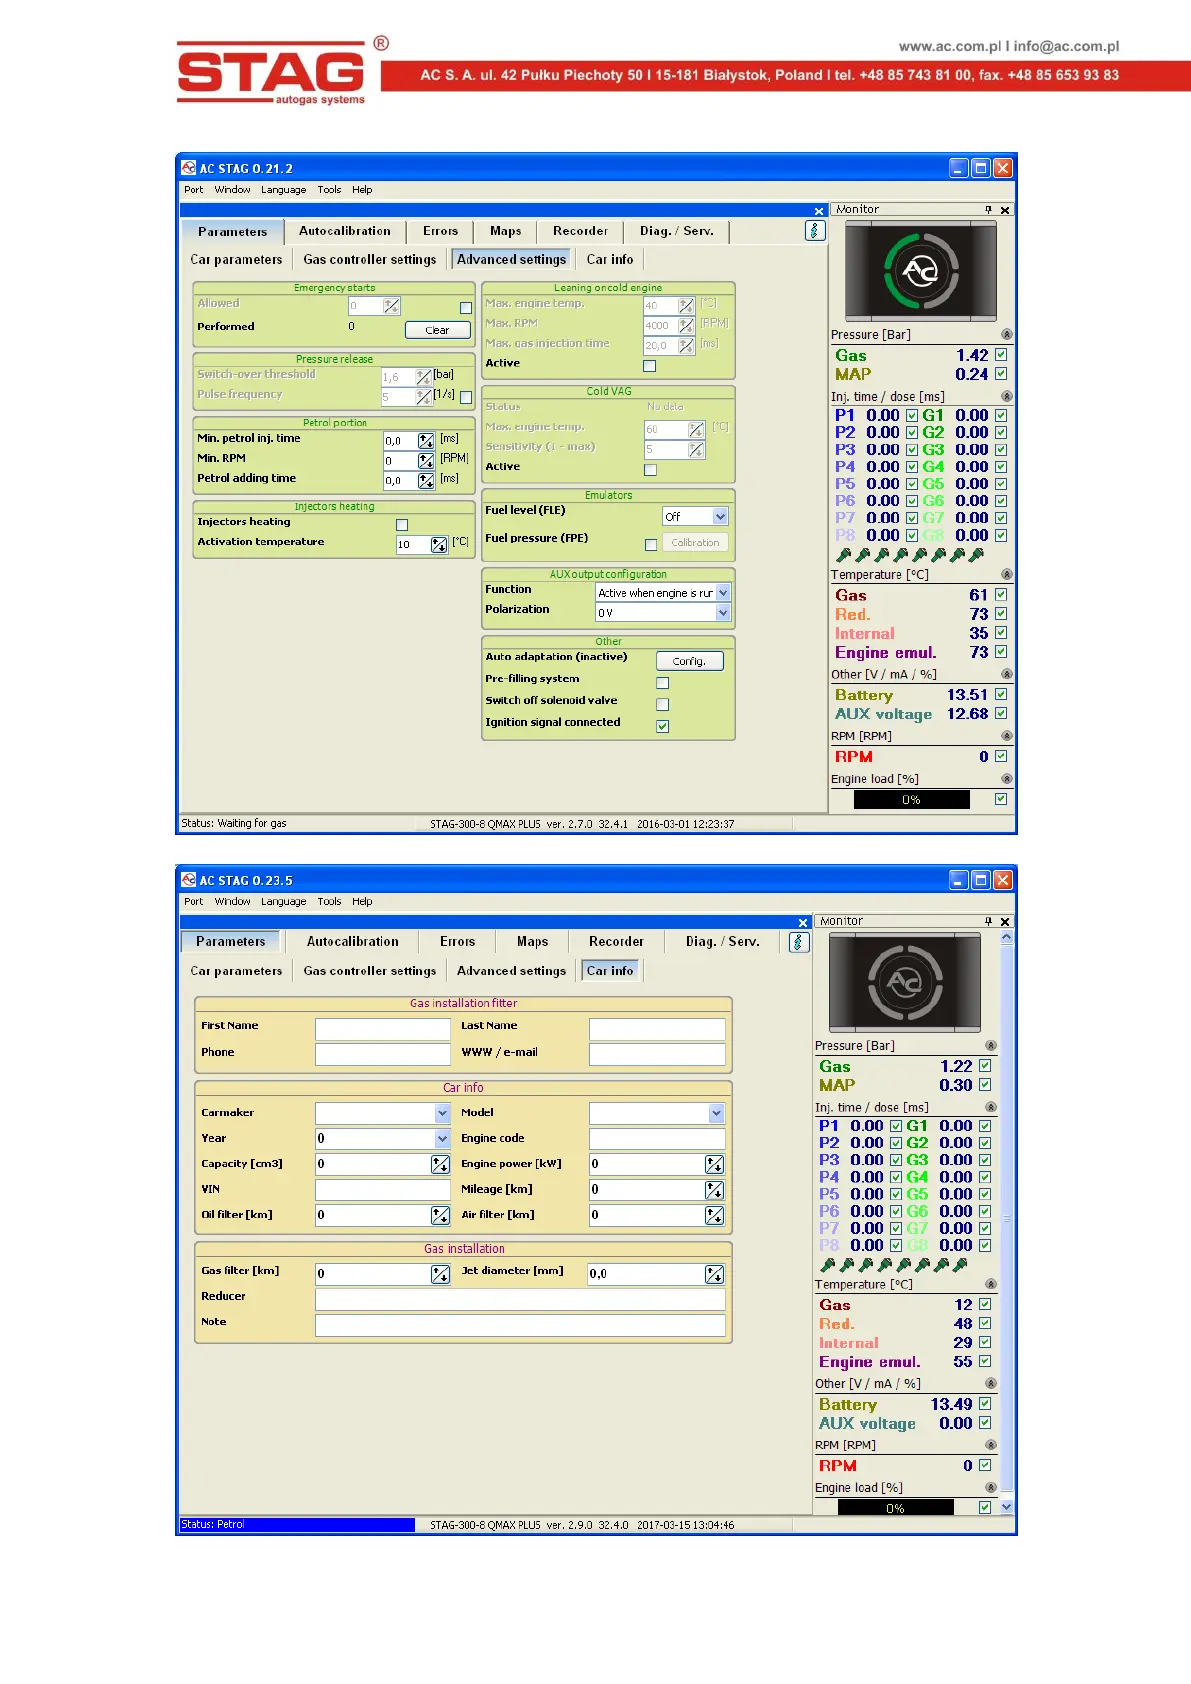
Task: Toggle the Injectors heating checkbox
Action: (402, 525)
